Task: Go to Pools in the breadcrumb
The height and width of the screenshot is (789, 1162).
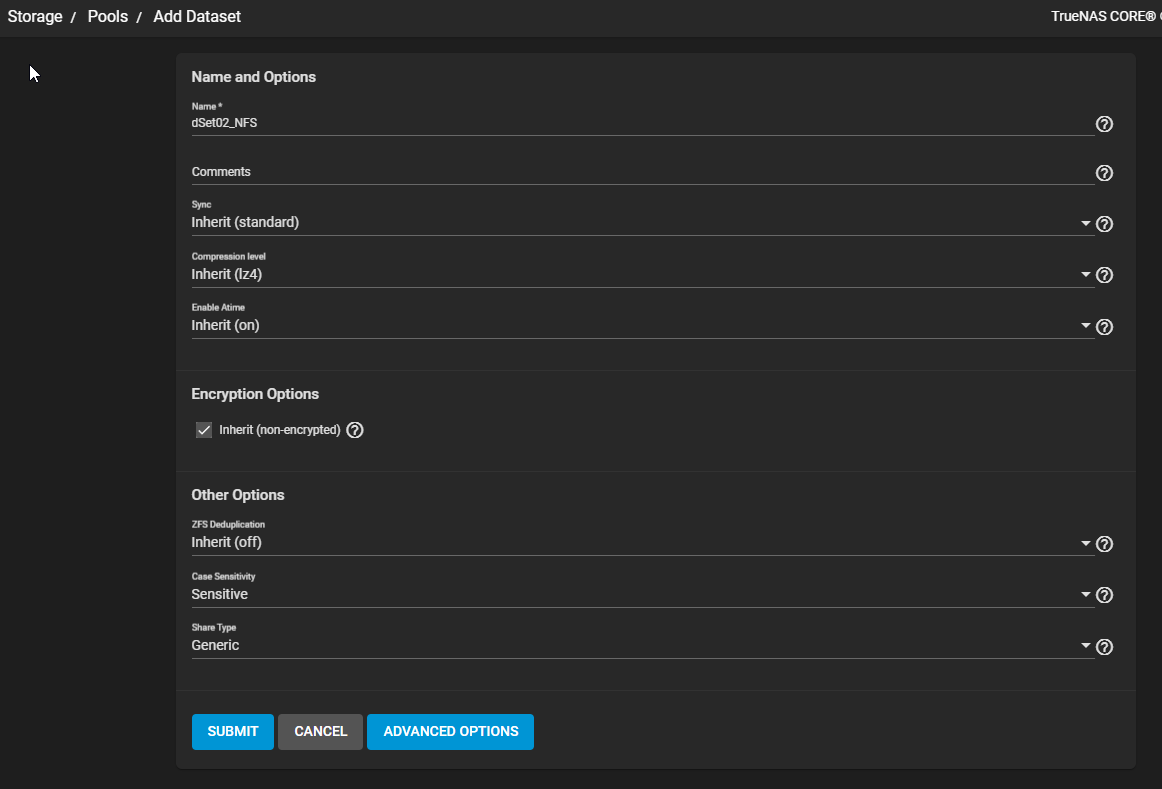Action: pos(107,16)
